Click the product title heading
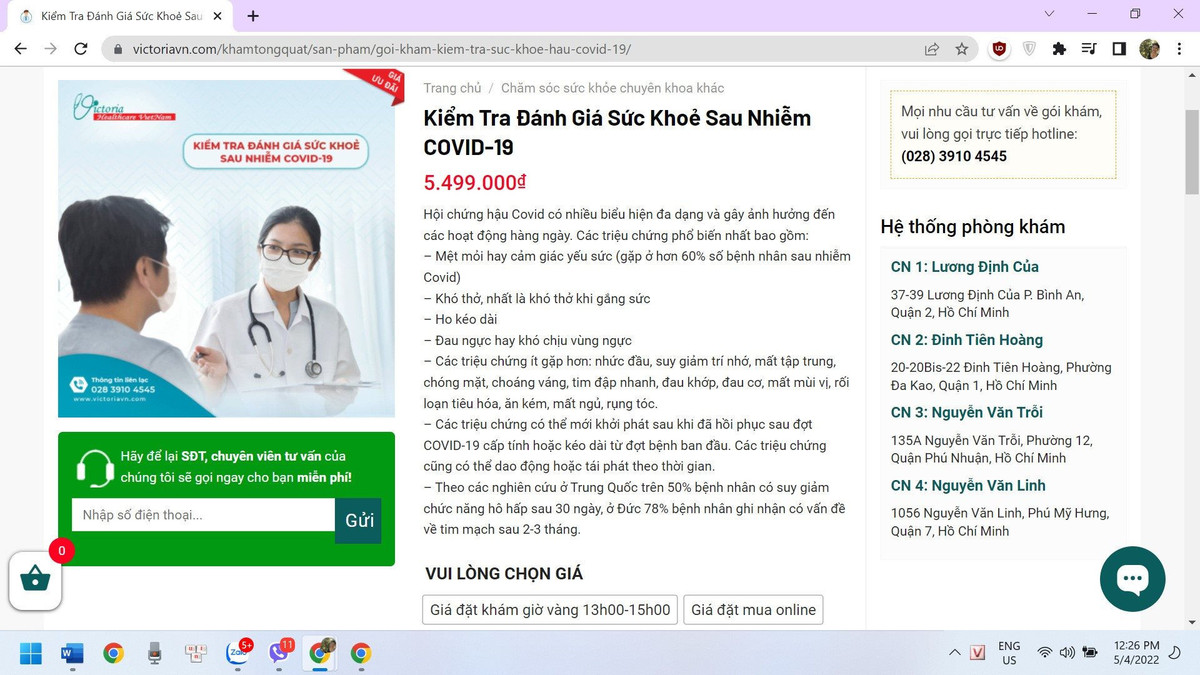Screen dimensions: 1200x675 pos(617,132)
